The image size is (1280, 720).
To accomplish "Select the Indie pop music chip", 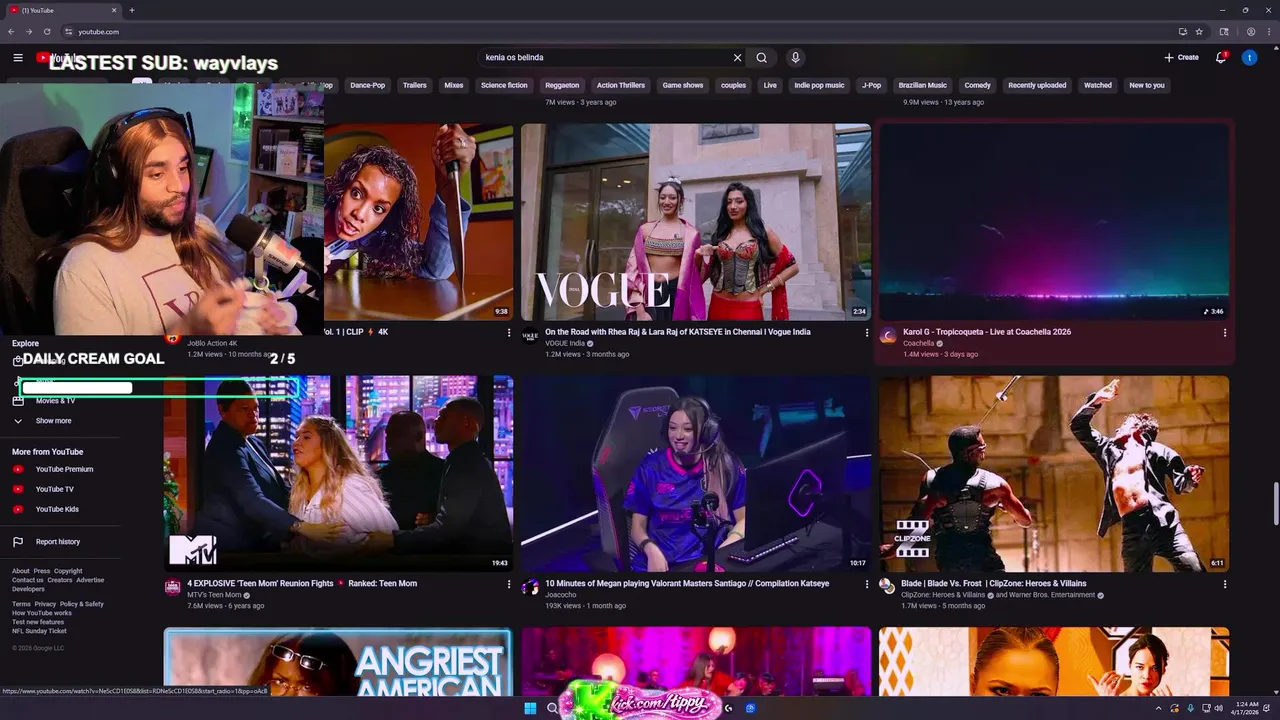I will pos(819,85).
